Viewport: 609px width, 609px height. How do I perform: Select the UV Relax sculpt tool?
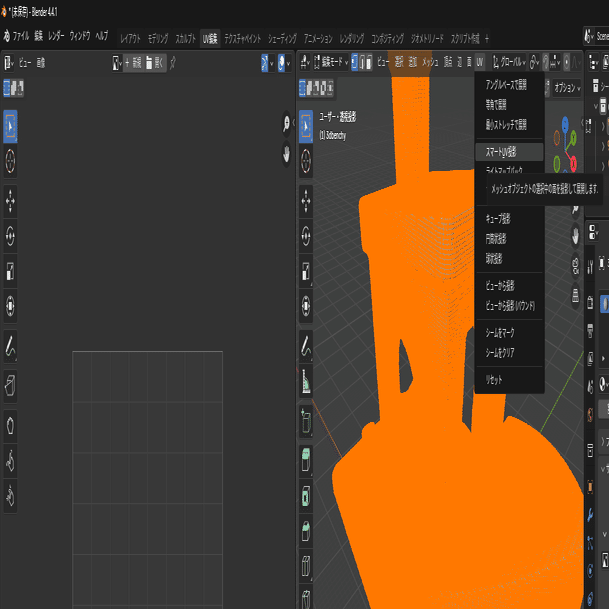pyautogui.click(x=10, y=461)
